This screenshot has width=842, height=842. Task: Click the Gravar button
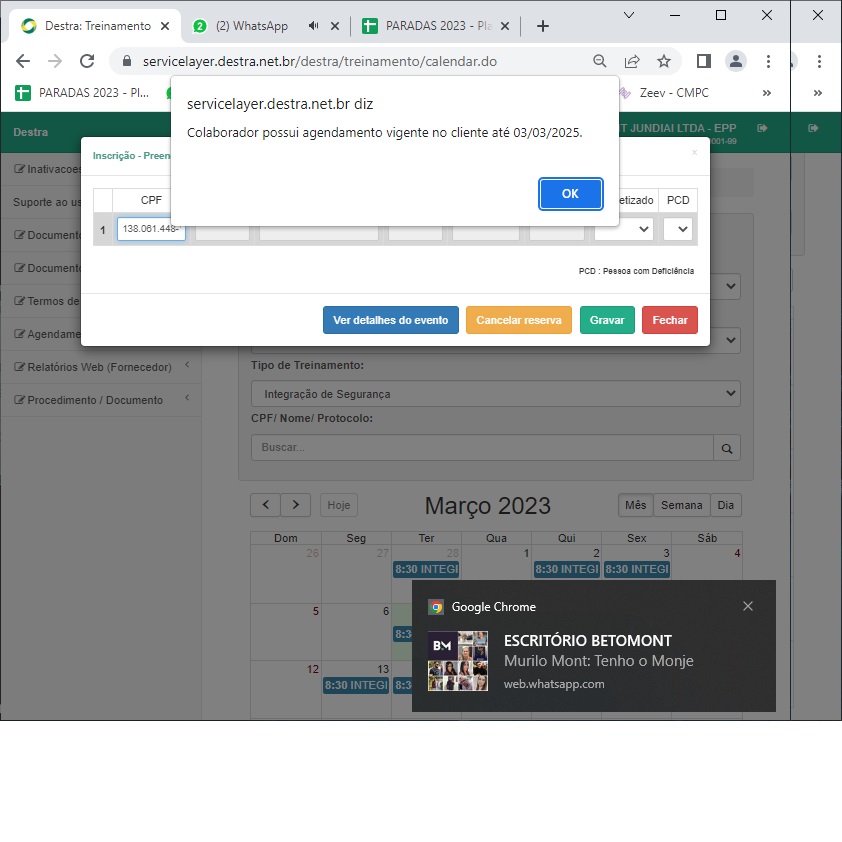click(x=607, y=320)
